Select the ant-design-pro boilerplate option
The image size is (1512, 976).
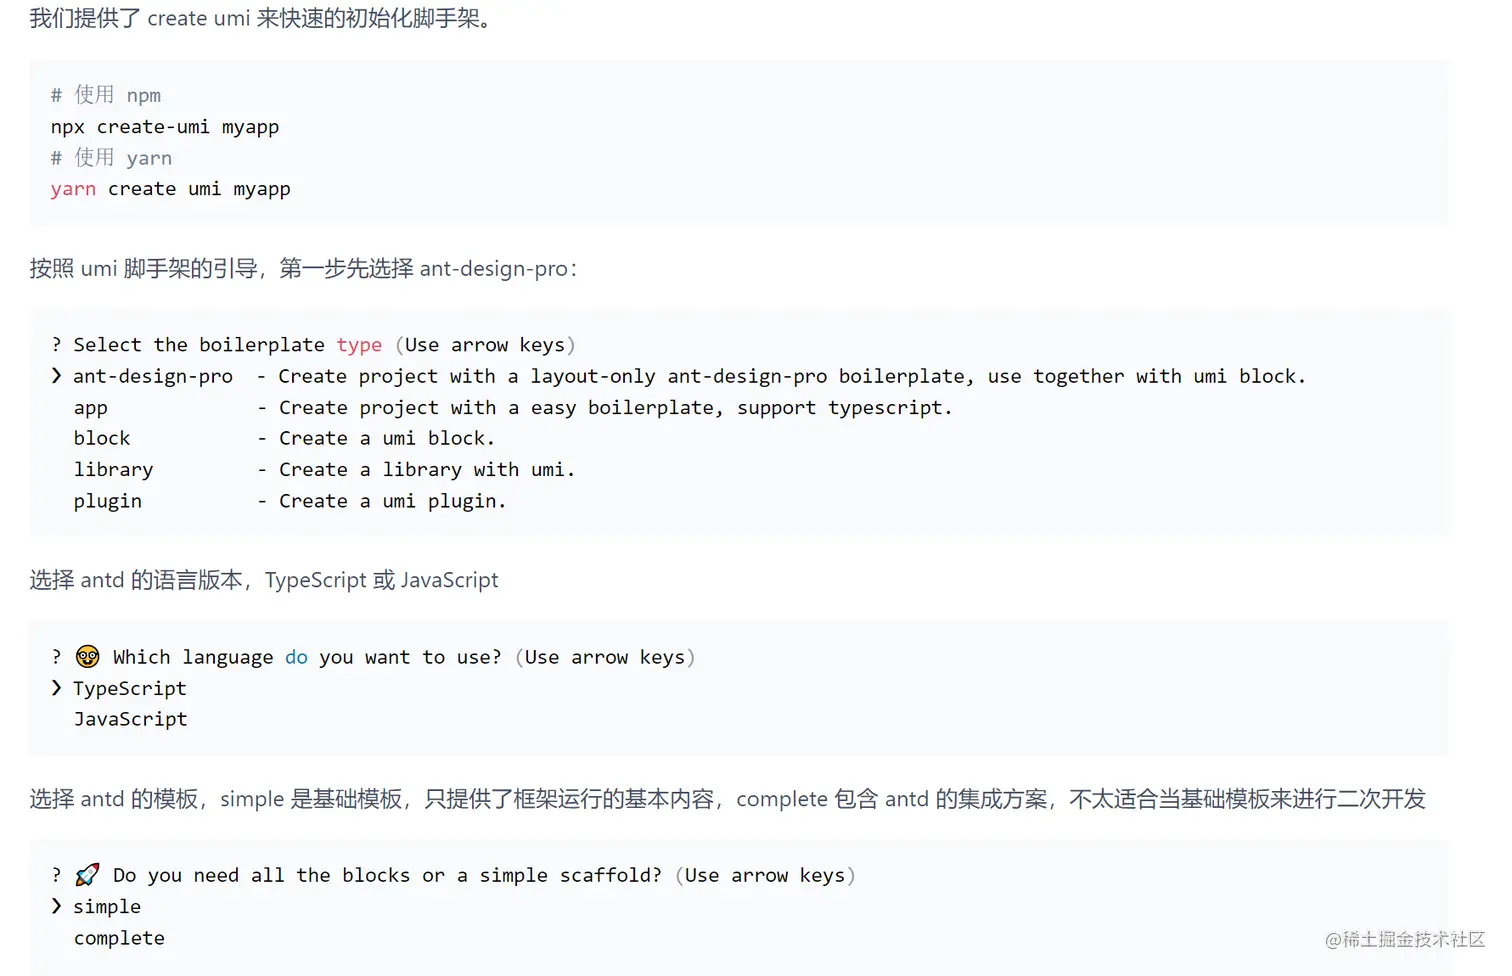pos(153,377)
